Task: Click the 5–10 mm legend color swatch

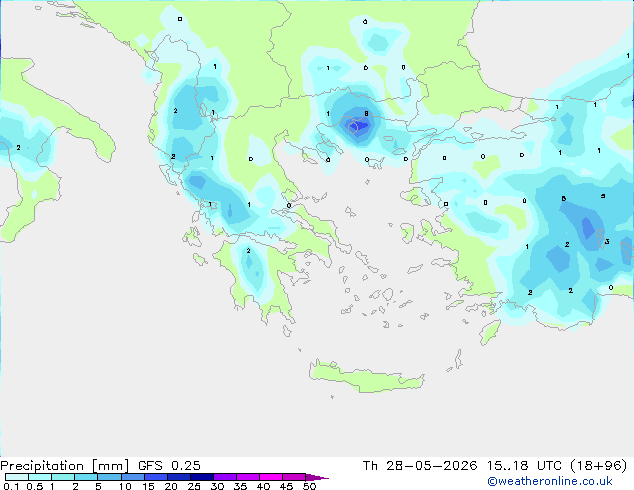Action: tap(109, 477)
